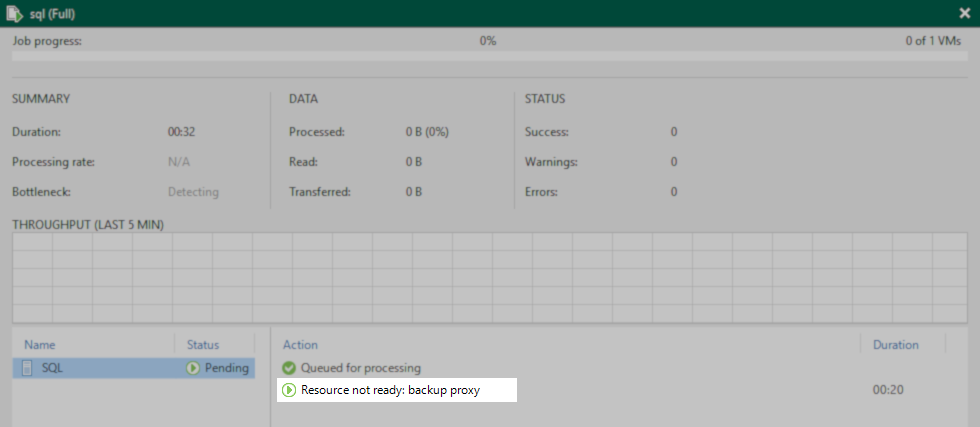The image size is (980, 427).
Task: Click the 'Warnings:' label
Action: coord(551,162)
